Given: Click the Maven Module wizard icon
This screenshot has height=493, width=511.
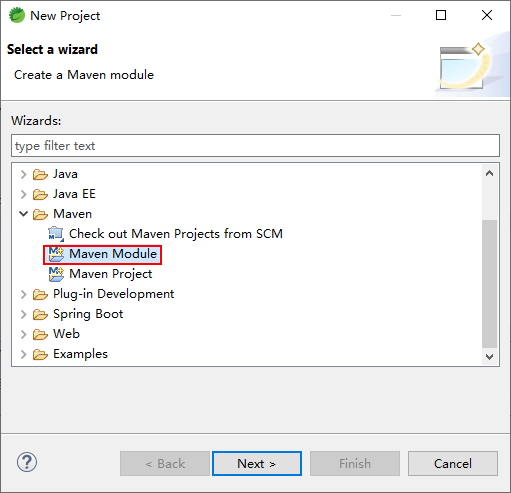Looking at the screenshot, I should (56, 254).
